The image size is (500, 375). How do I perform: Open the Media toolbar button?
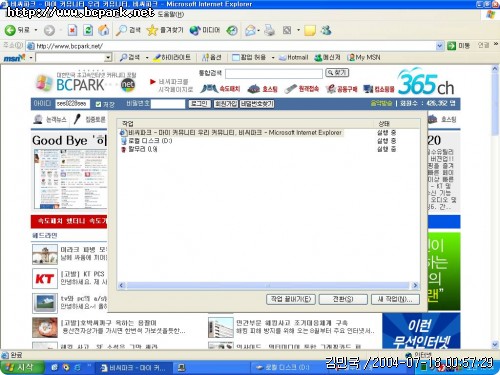pos(205,31)
